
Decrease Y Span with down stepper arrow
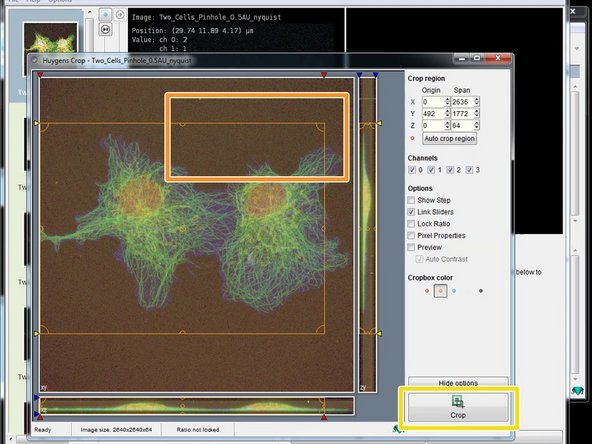coord(476,116)
